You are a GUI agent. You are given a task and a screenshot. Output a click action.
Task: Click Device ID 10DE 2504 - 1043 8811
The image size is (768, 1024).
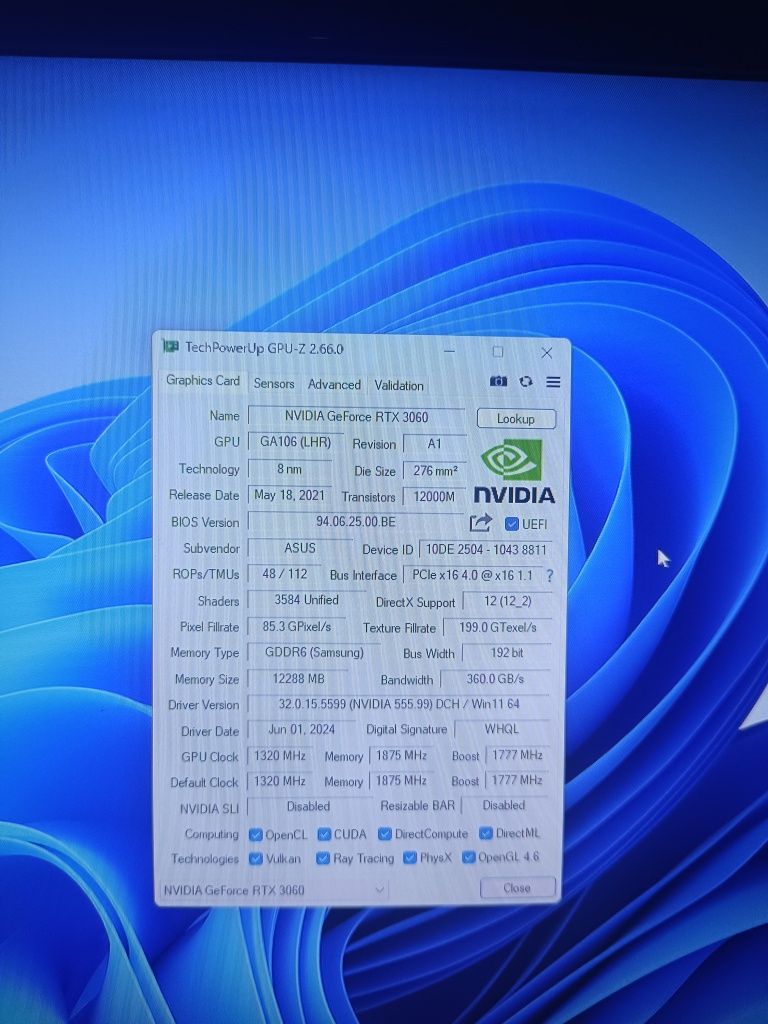[486, 550]
